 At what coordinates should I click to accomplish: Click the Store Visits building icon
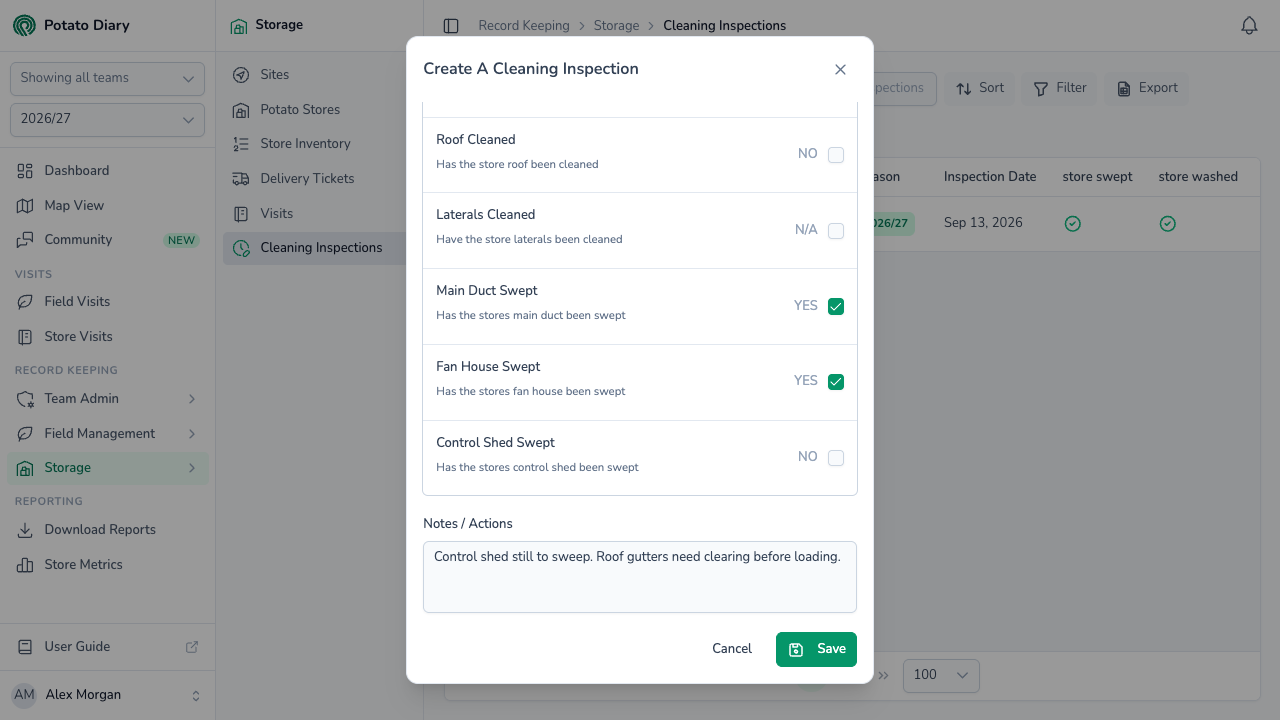click(x=25, y=337)
